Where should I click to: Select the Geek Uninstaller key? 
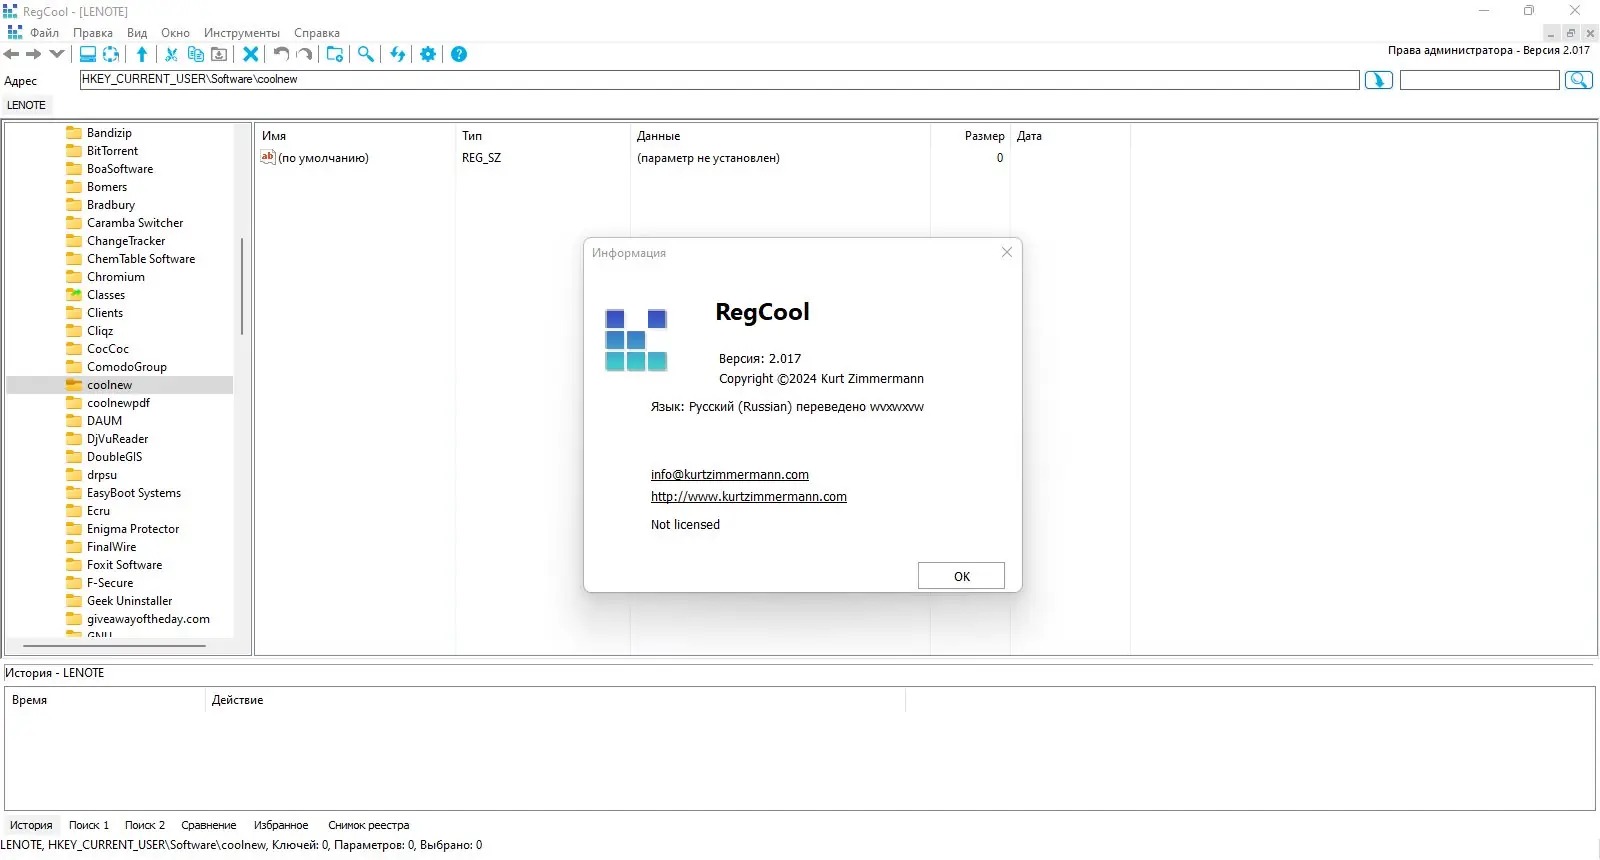129,601
